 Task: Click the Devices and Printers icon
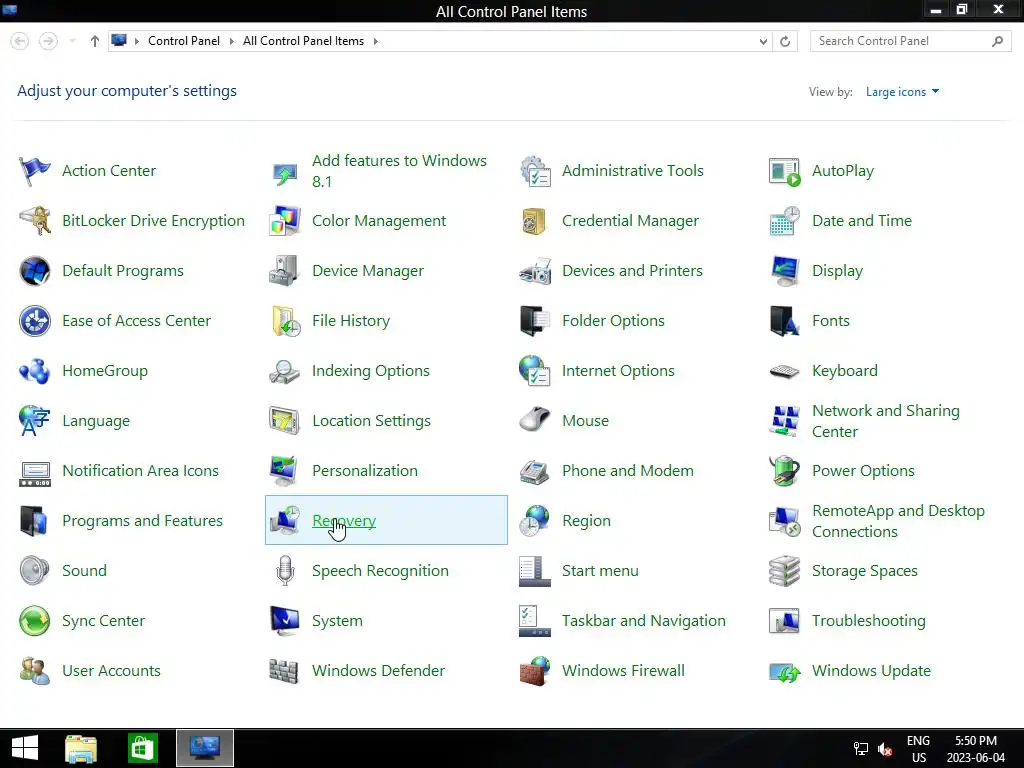coord(535,271)
